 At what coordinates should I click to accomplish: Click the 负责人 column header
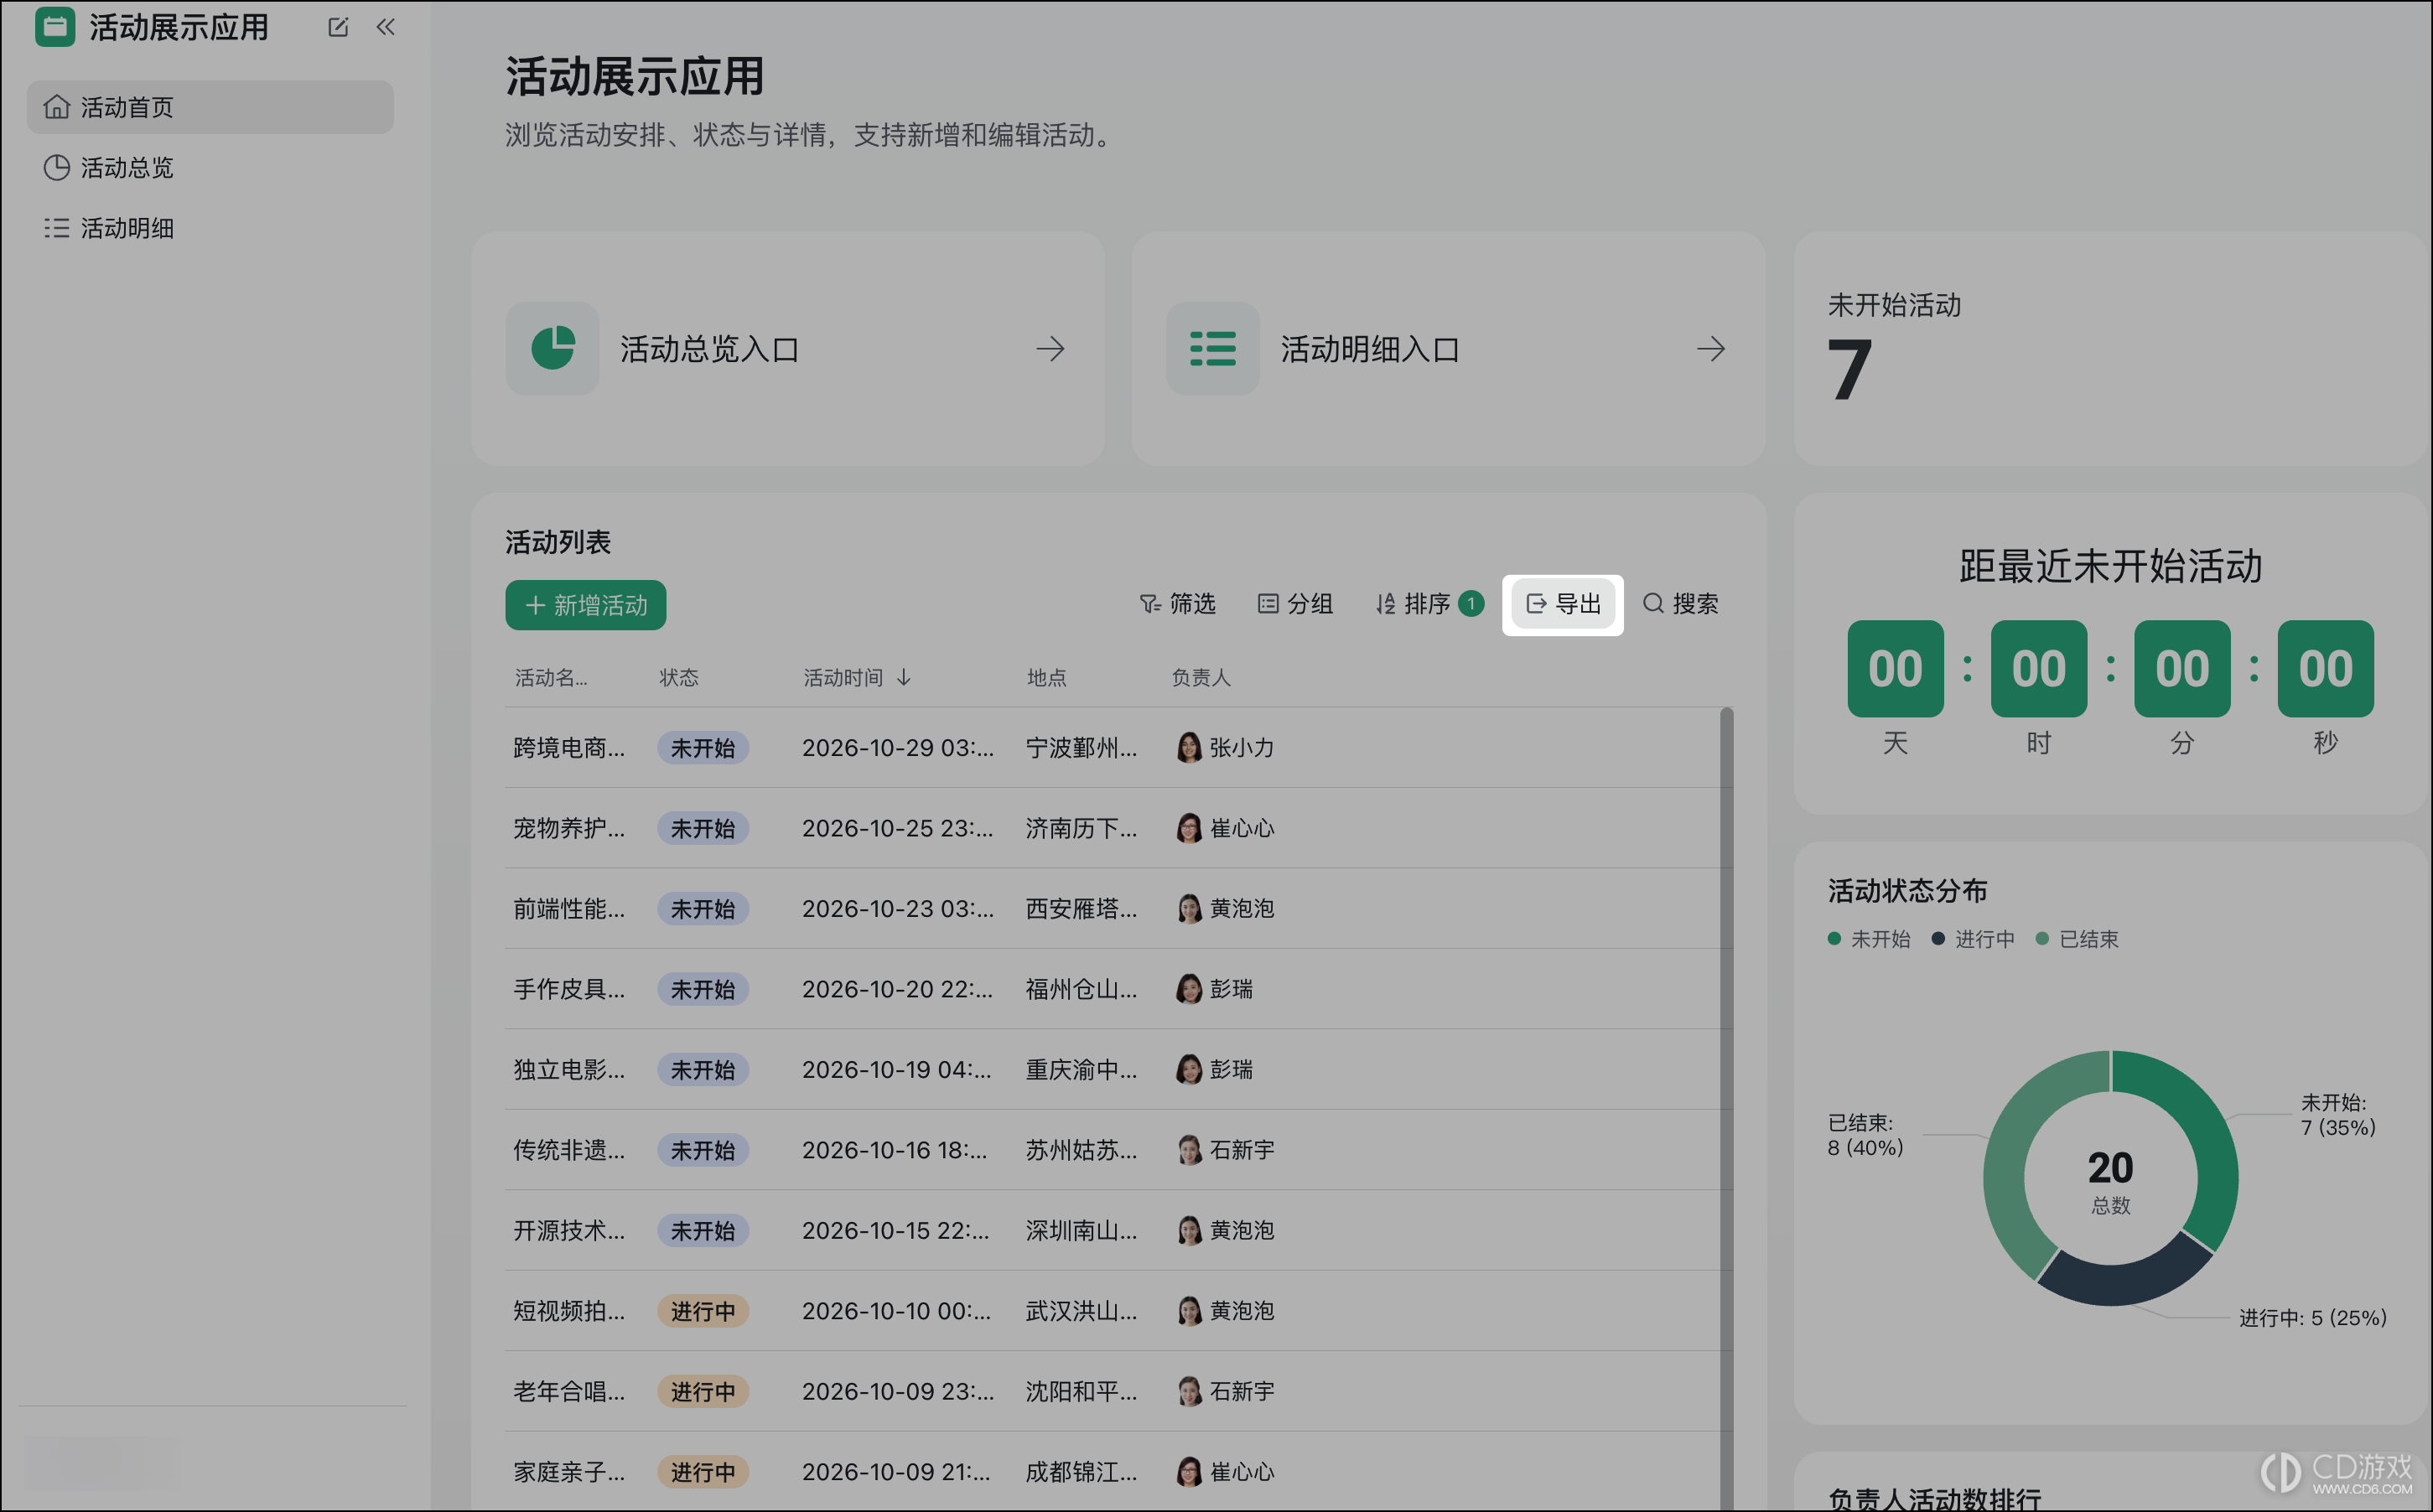pos(1201,678)
